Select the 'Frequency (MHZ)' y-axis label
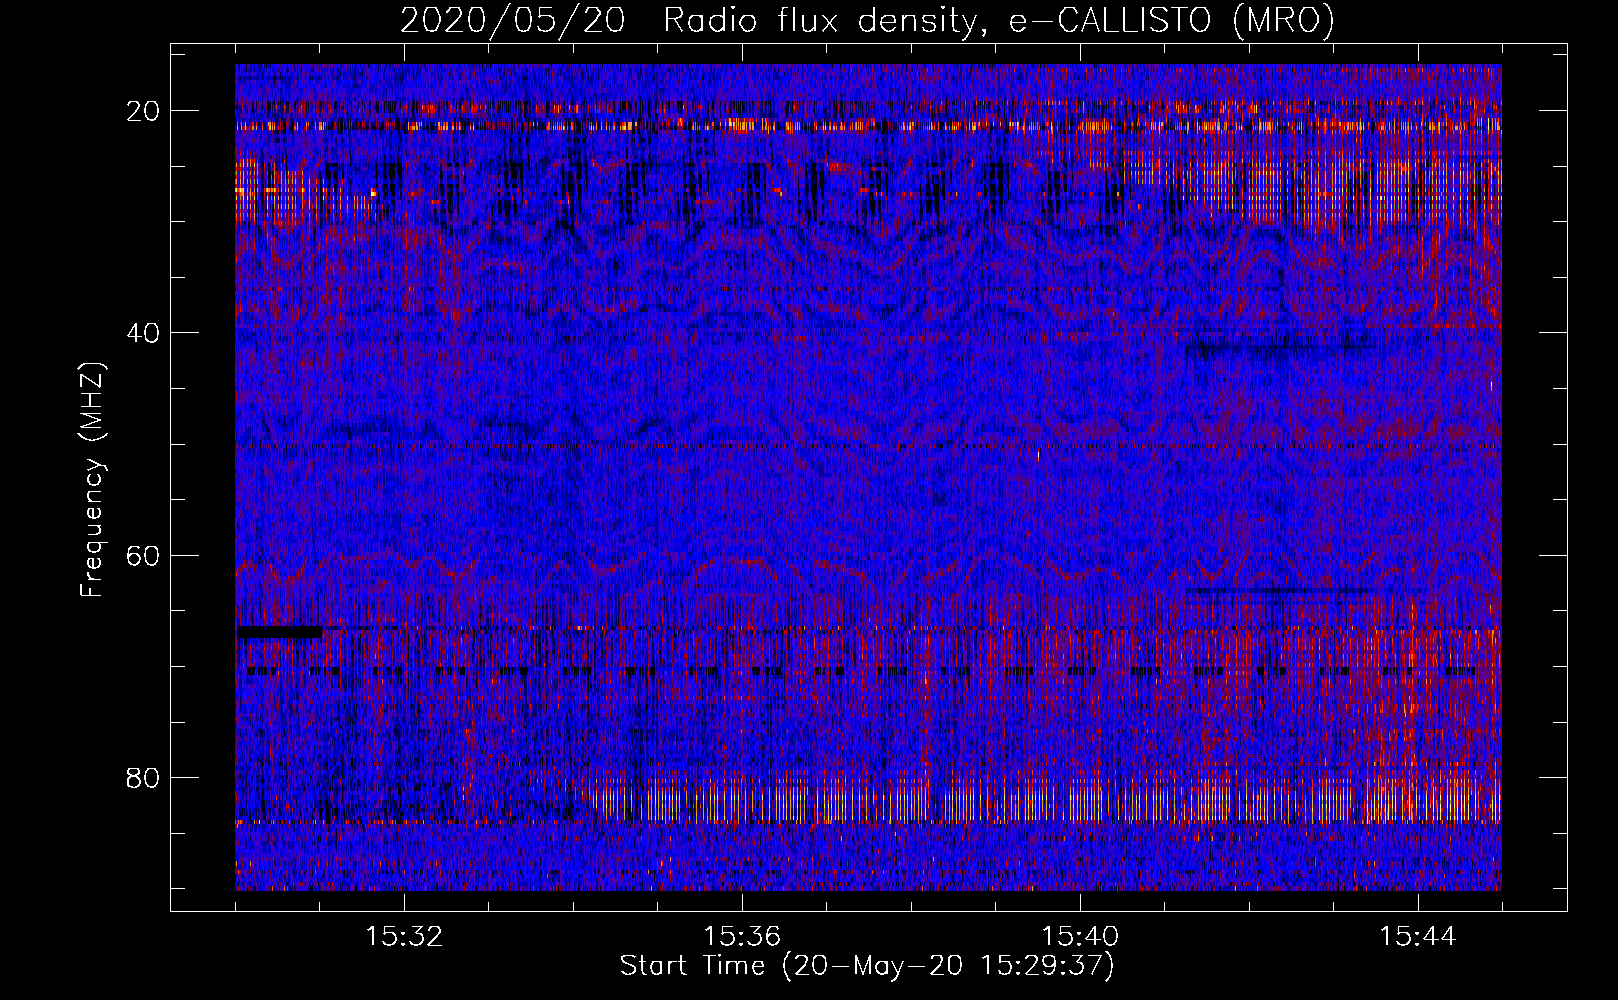This screenshot has width=1618, height=1000. (x=92, y=480)
